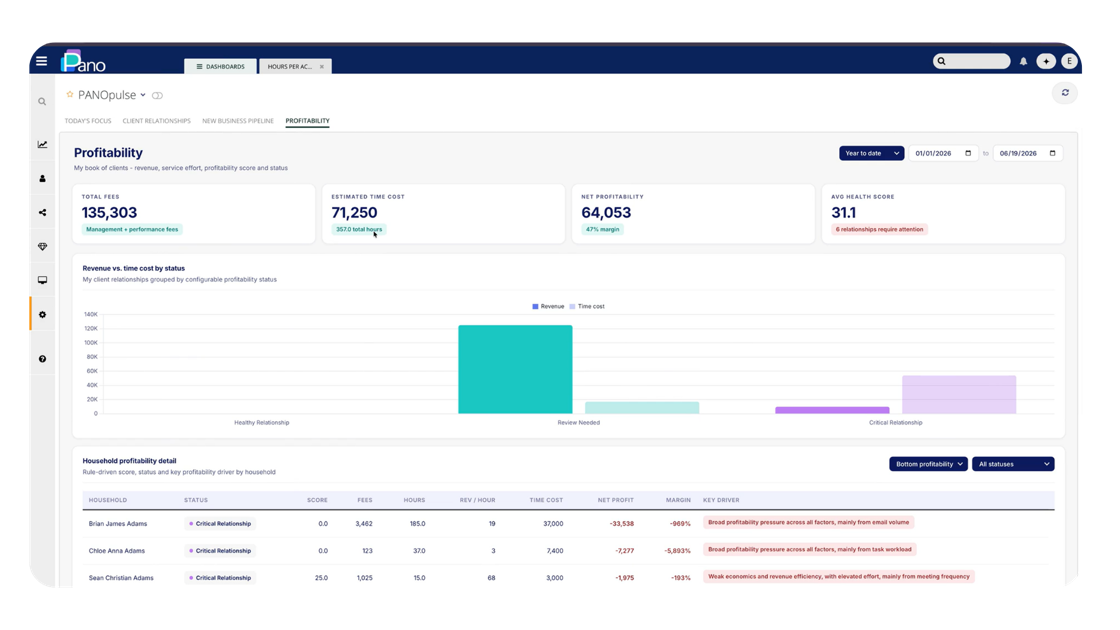1120x630 pixels.
Task: Sort by the Time Cost column header
Action: point(546,500)
